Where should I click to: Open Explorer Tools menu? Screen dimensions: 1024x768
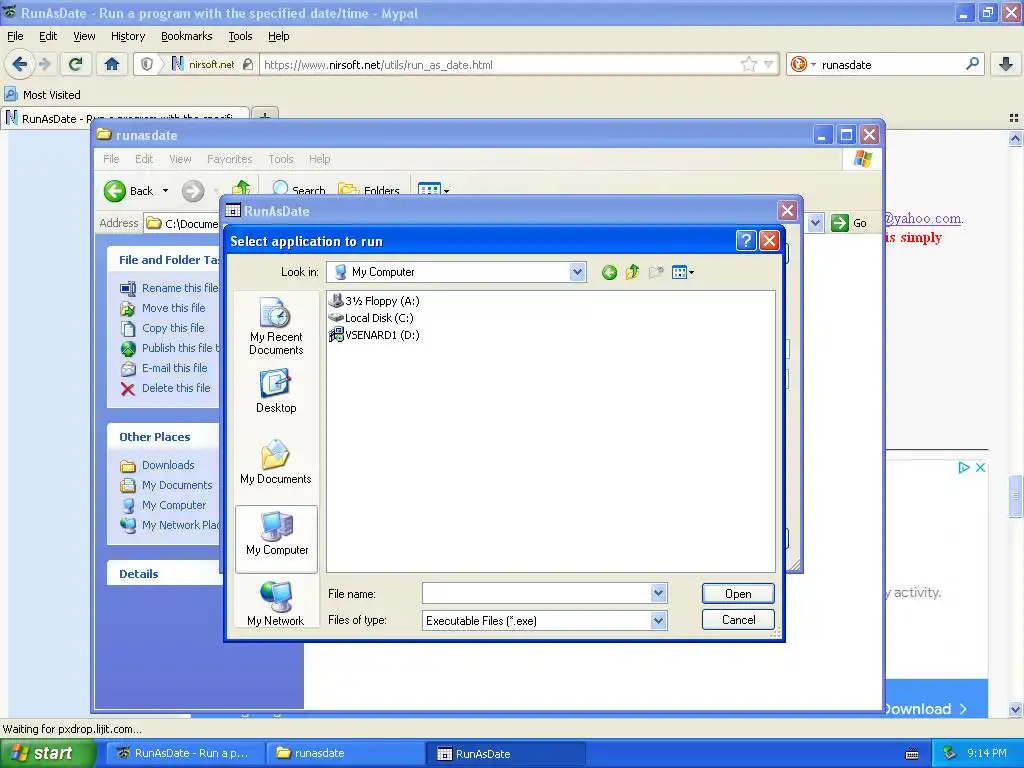coord(281,159)
